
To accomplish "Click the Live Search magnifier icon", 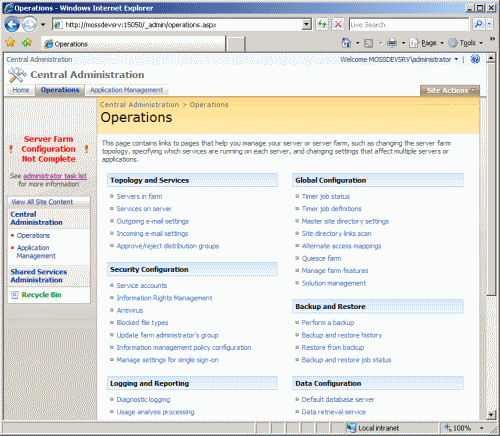I will pos(479,24).
